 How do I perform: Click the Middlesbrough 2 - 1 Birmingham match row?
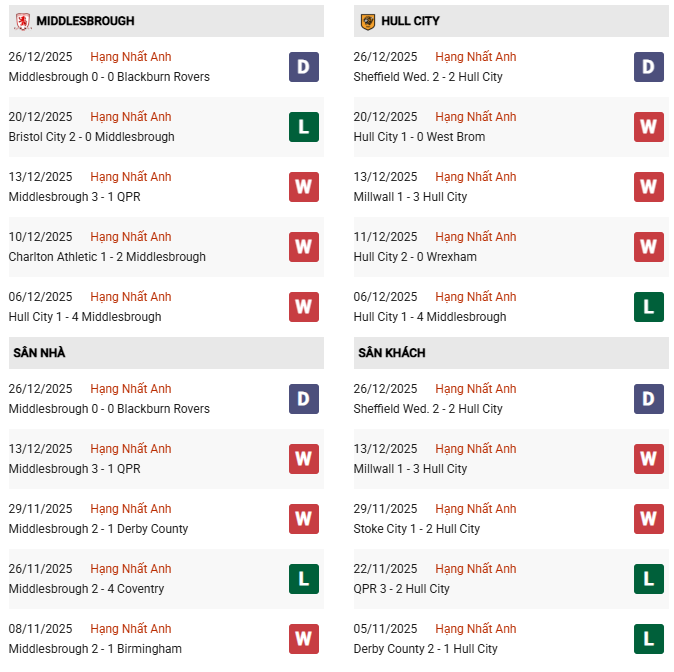click(x=95, y=649)
